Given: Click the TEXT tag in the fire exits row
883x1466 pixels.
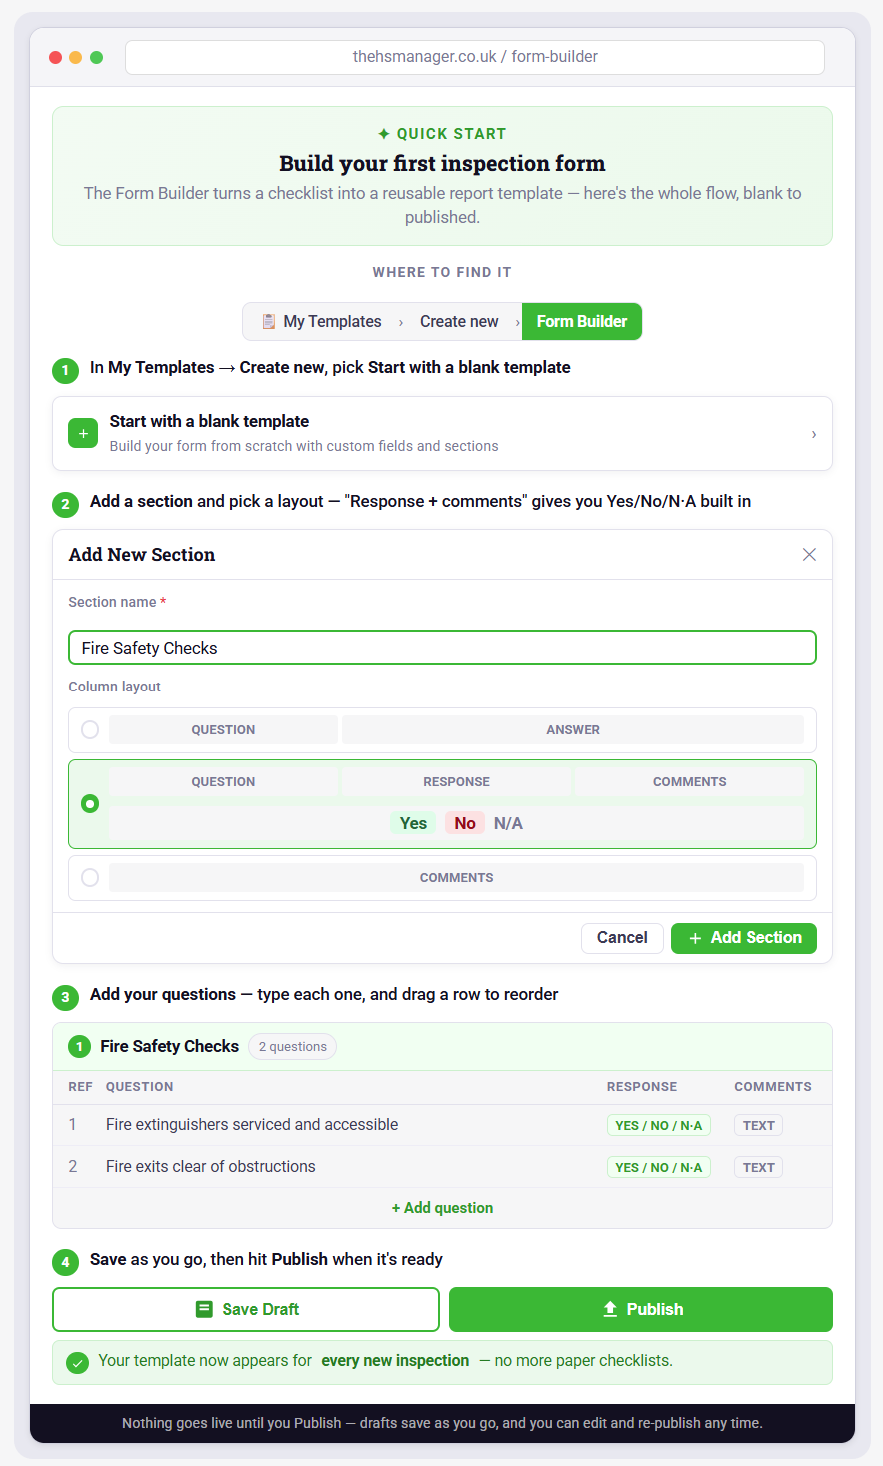Looking at the screenshot, I should point(758,1167).
